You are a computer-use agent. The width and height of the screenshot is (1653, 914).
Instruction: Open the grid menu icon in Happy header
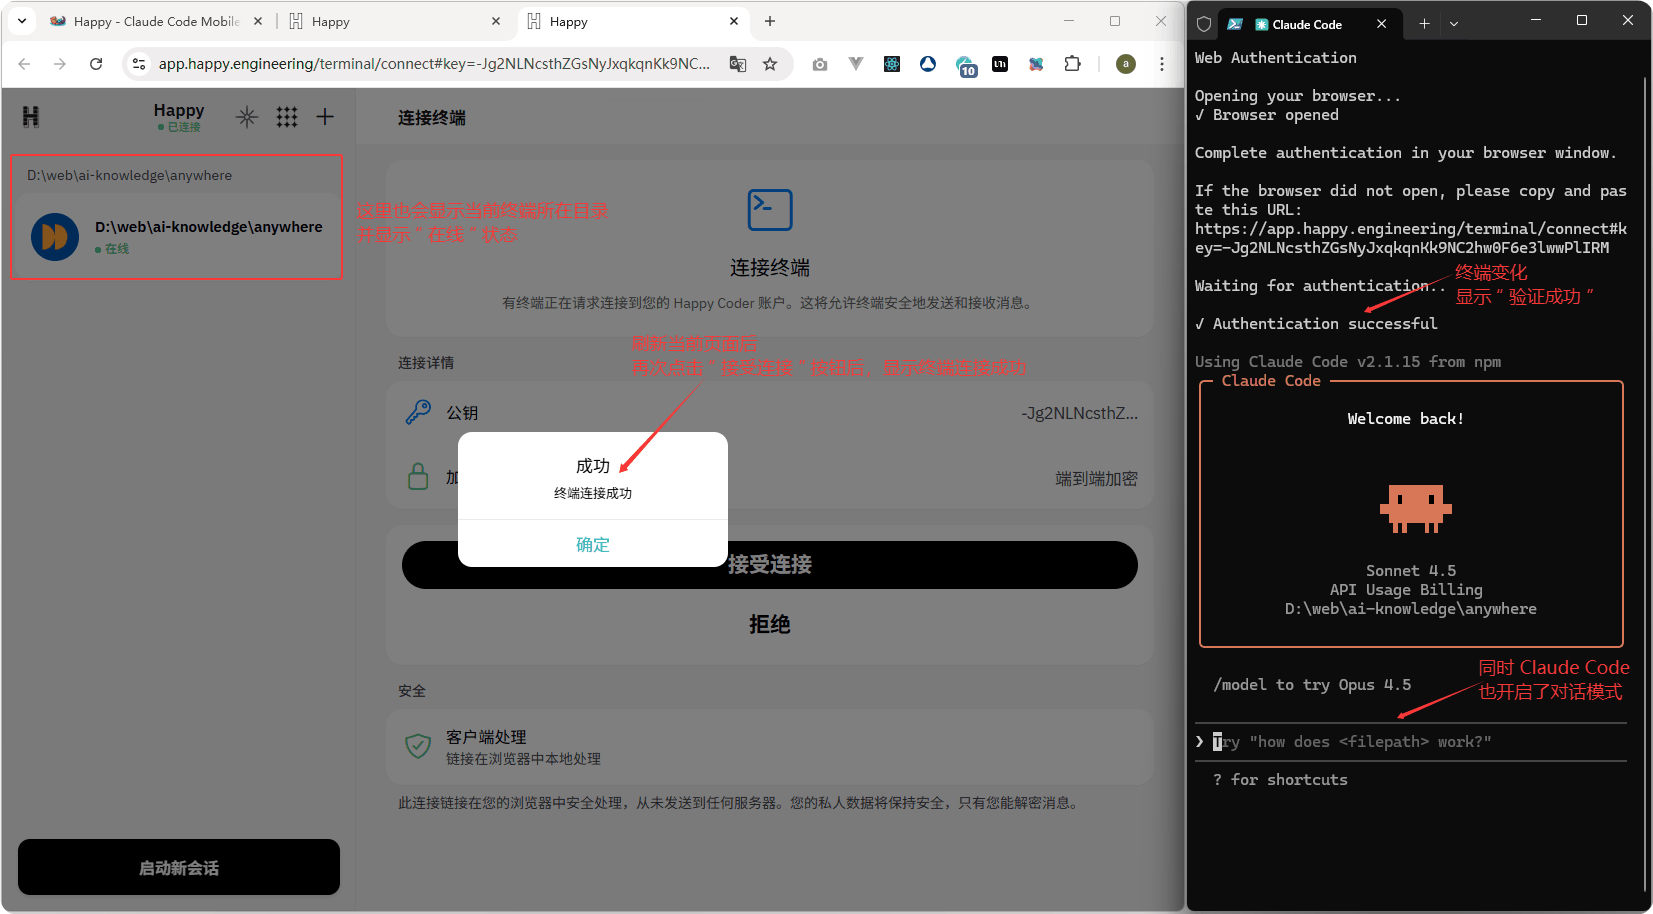tap(287, 117)
